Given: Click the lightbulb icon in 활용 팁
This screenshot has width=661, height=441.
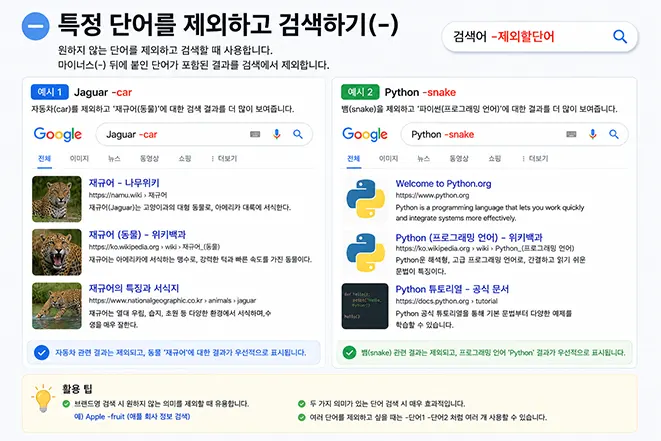Looking at the screenshot, I should coord(43,398).
